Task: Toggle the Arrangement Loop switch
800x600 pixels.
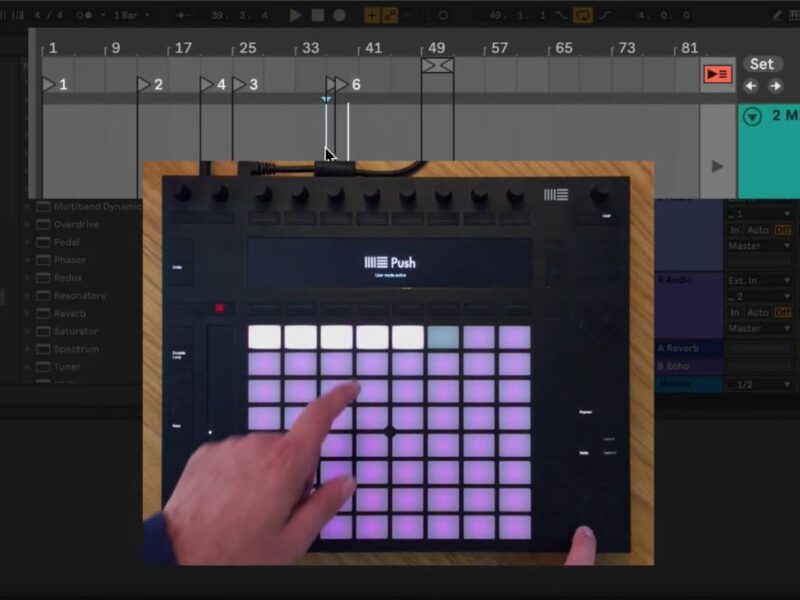Action: (x=583, y=15)
